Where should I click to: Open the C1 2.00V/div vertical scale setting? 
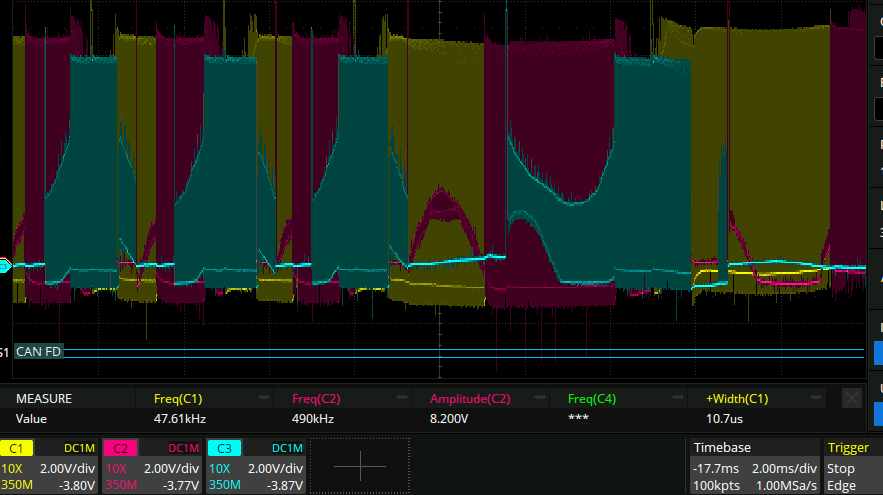pyautogui.click(x=65, y=467)
